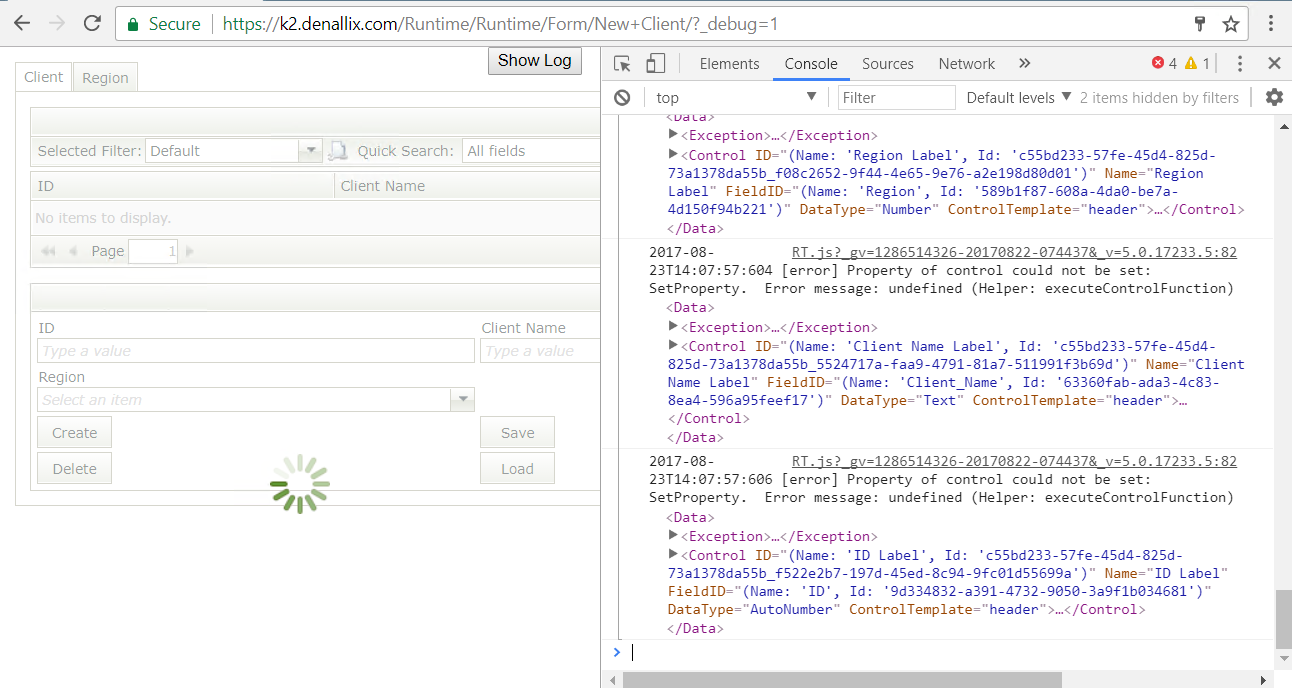The height and width of the screenshot is (688, 1292).
Task: Activate the inspect element picker icon
Action: tap(622, 64)
